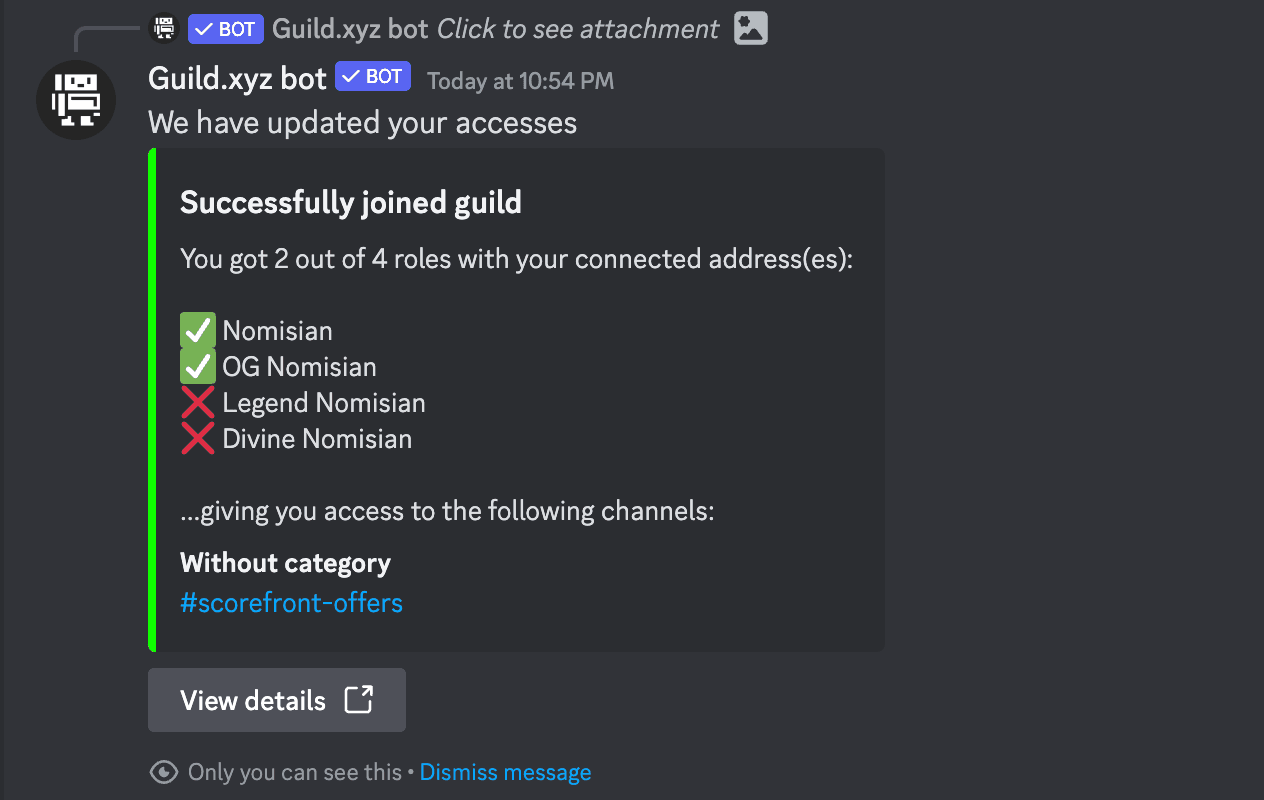Click the Without category header in the embed
This screenshot has height=800, width=1264.
(285, 562)
